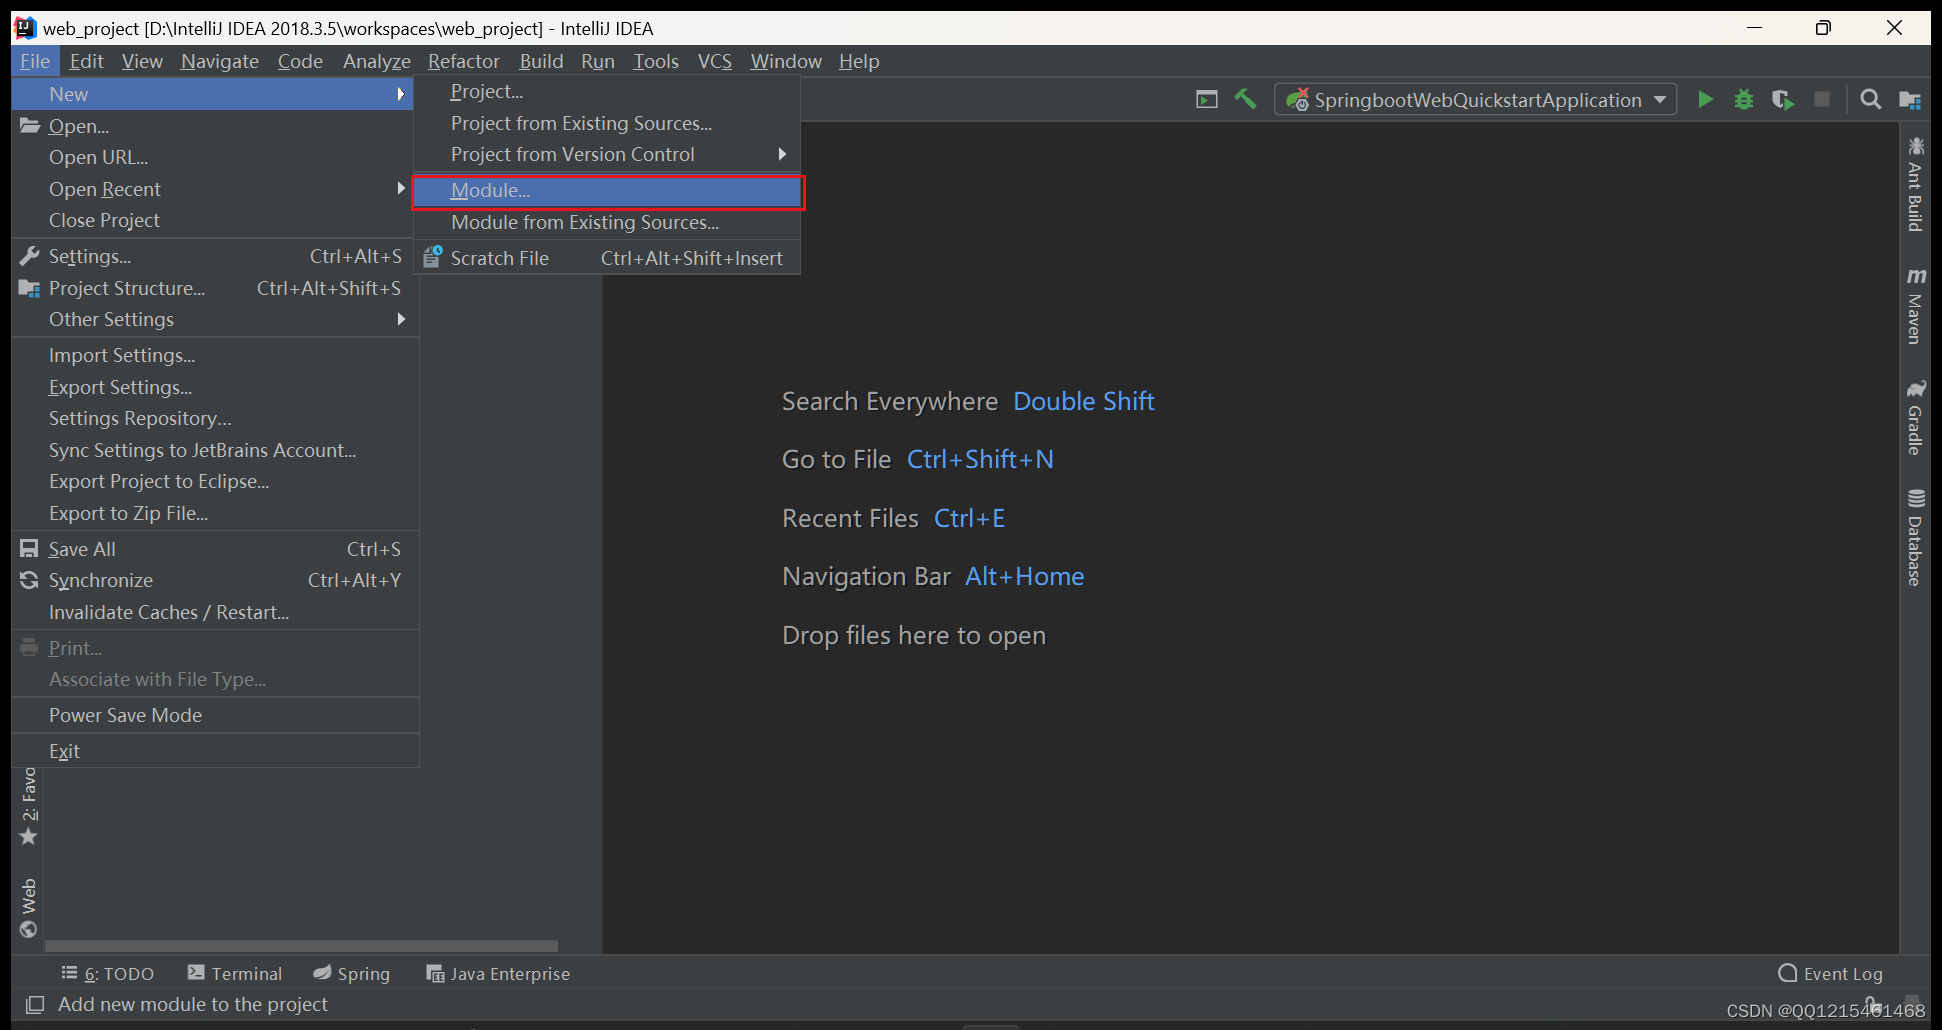Choose Export Project to Eclipse...
The image size is (1942, 1030).
point(215,481)
